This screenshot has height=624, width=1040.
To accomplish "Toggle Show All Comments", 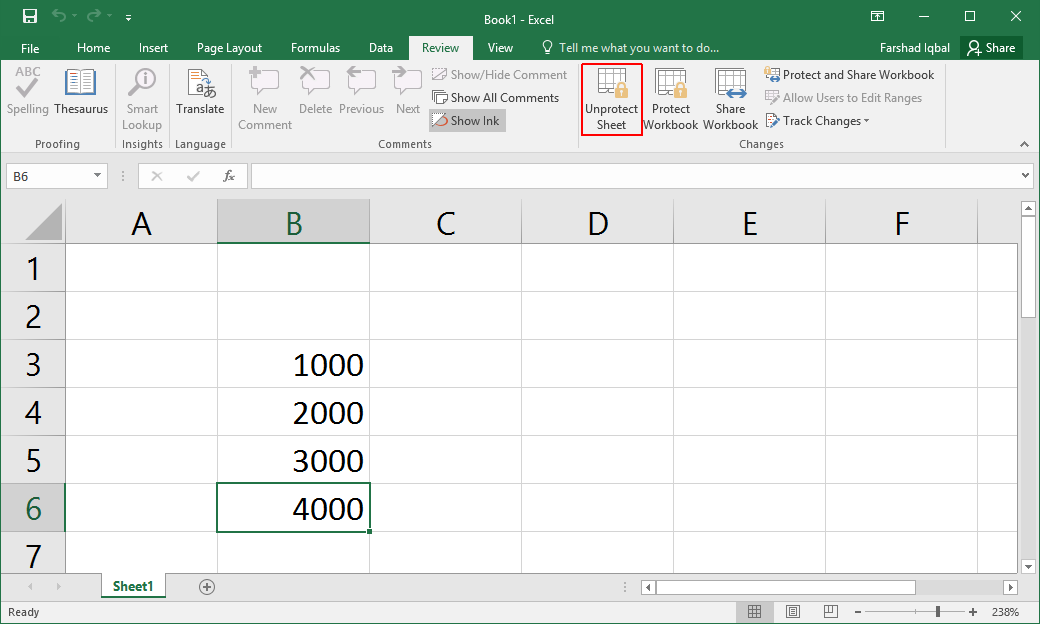I will (x=495, y=98).
